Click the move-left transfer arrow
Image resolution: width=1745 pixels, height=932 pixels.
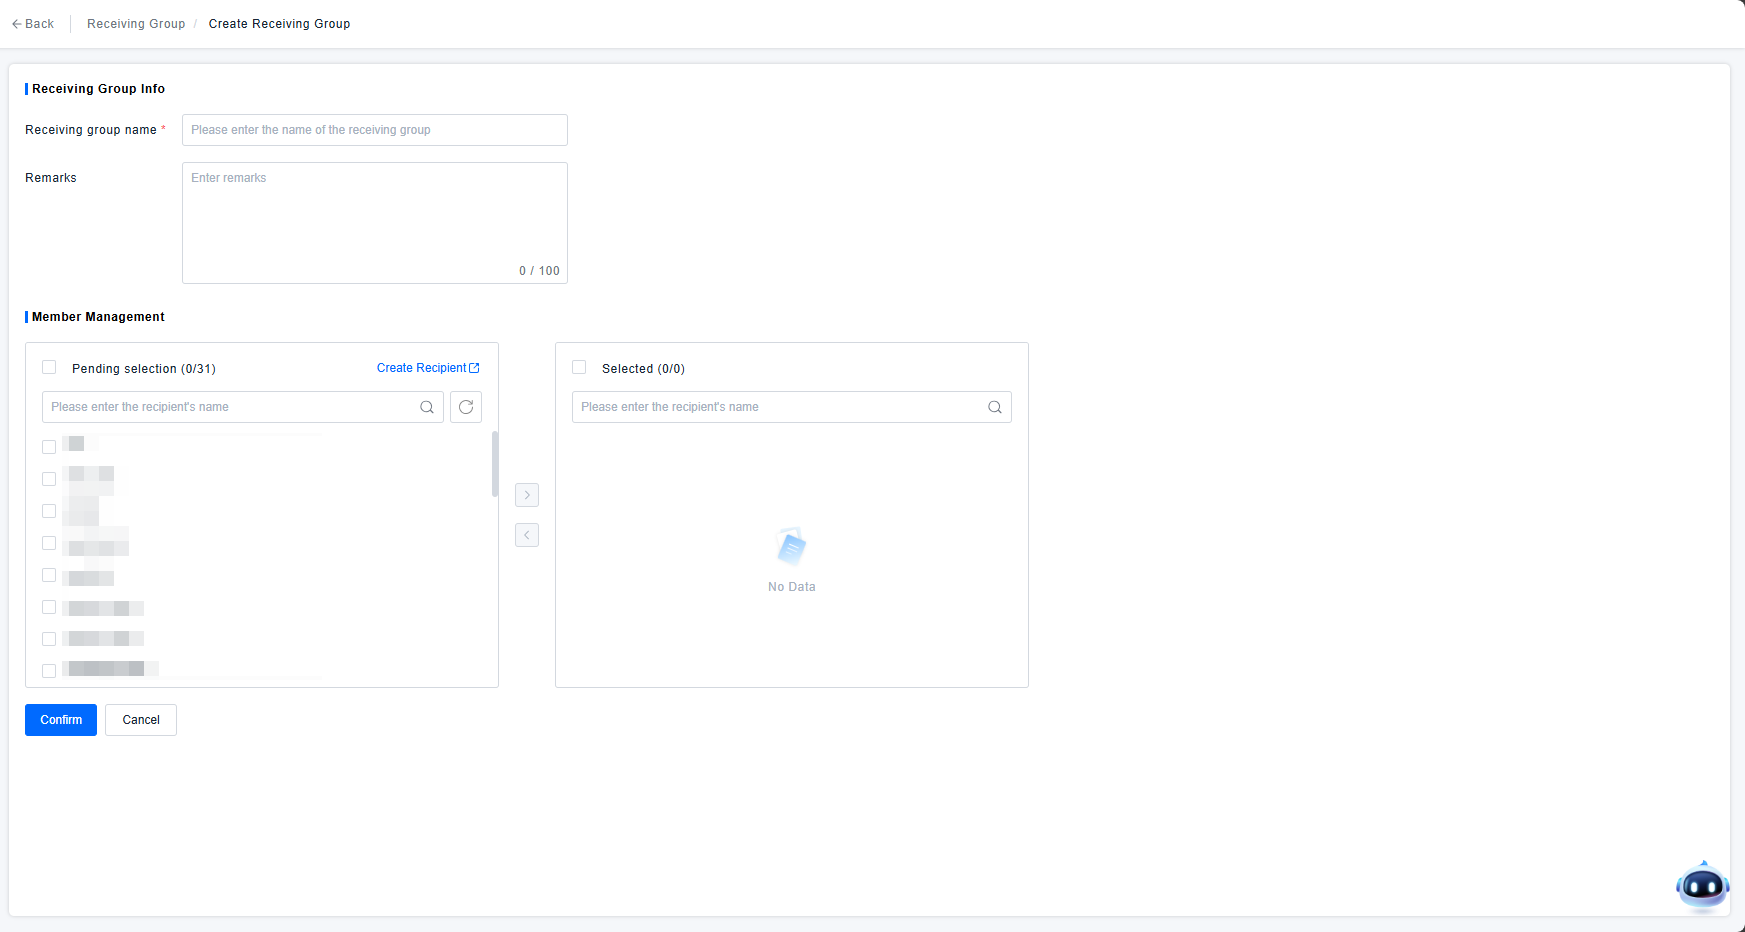point(527,535)
